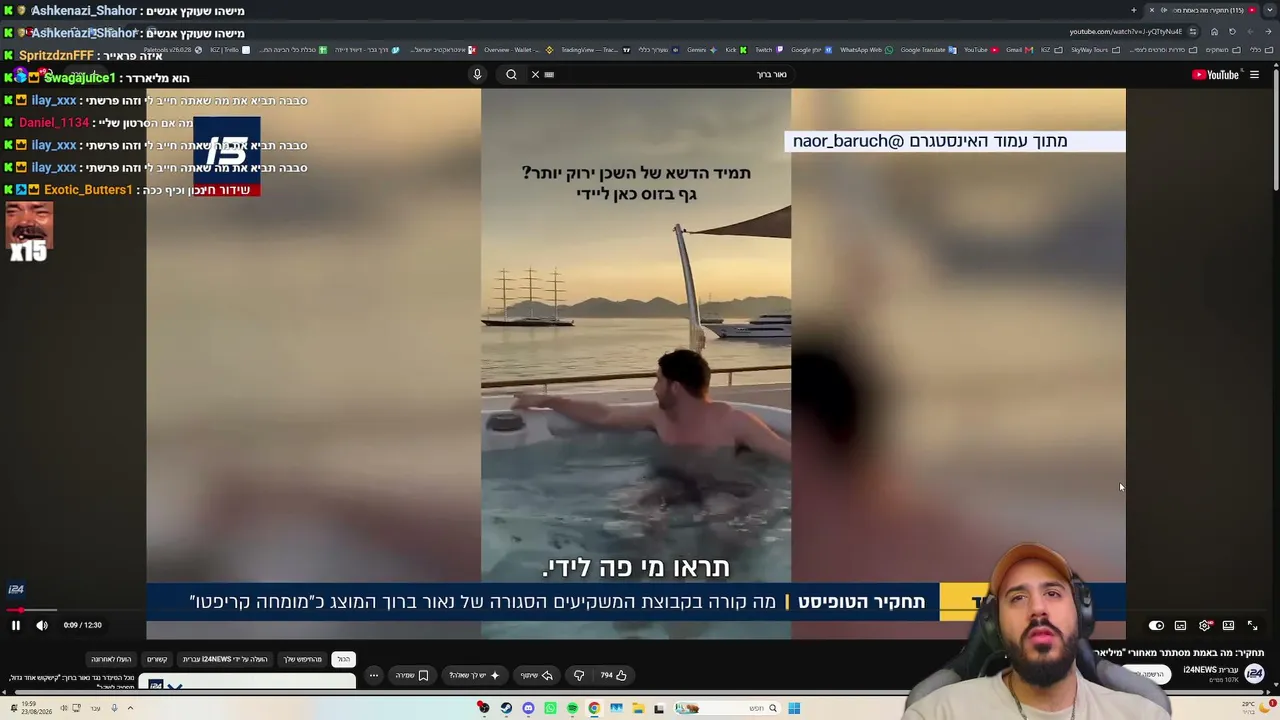
Task: Open the Google Translate bookmark
Action: (927, 50)
